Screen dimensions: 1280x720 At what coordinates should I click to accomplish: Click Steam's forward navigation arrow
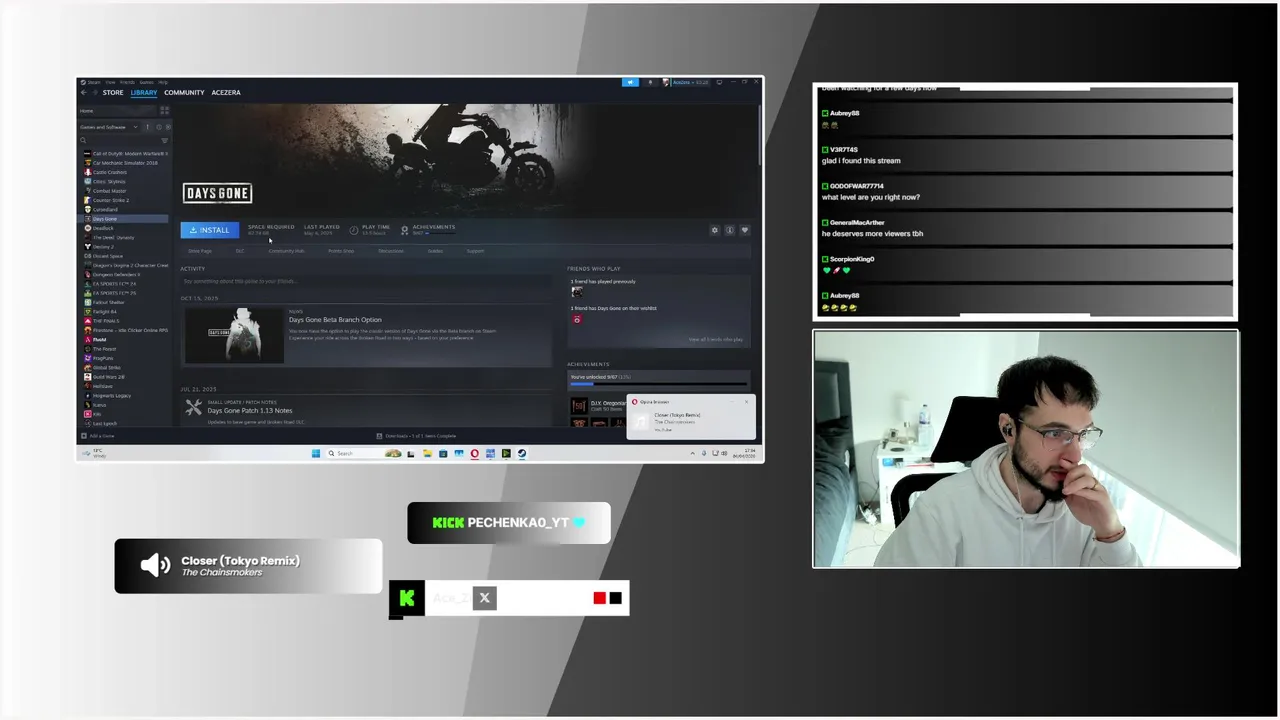click(95, 93)
